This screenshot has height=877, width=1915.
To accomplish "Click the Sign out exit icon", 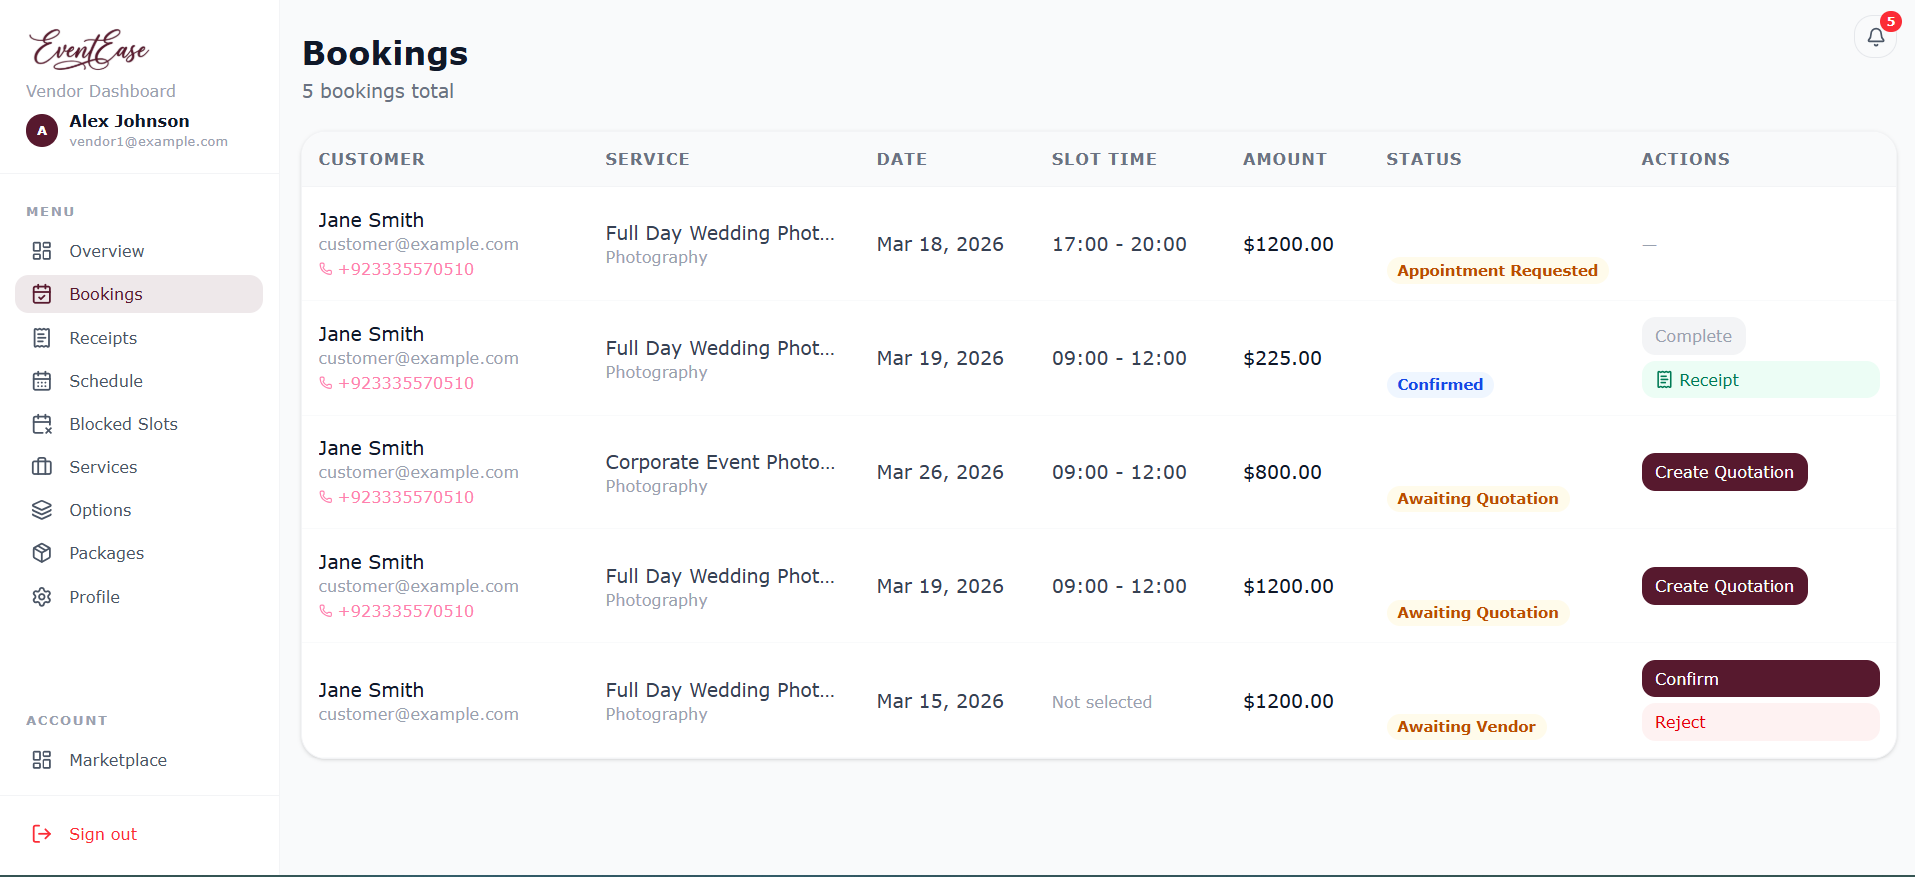I will tap(41, 833).
